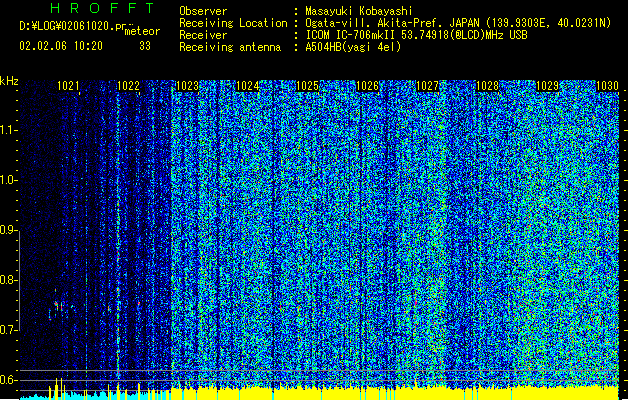Click the 1.0 frequency axis label
629x400 pixels.
8,181
